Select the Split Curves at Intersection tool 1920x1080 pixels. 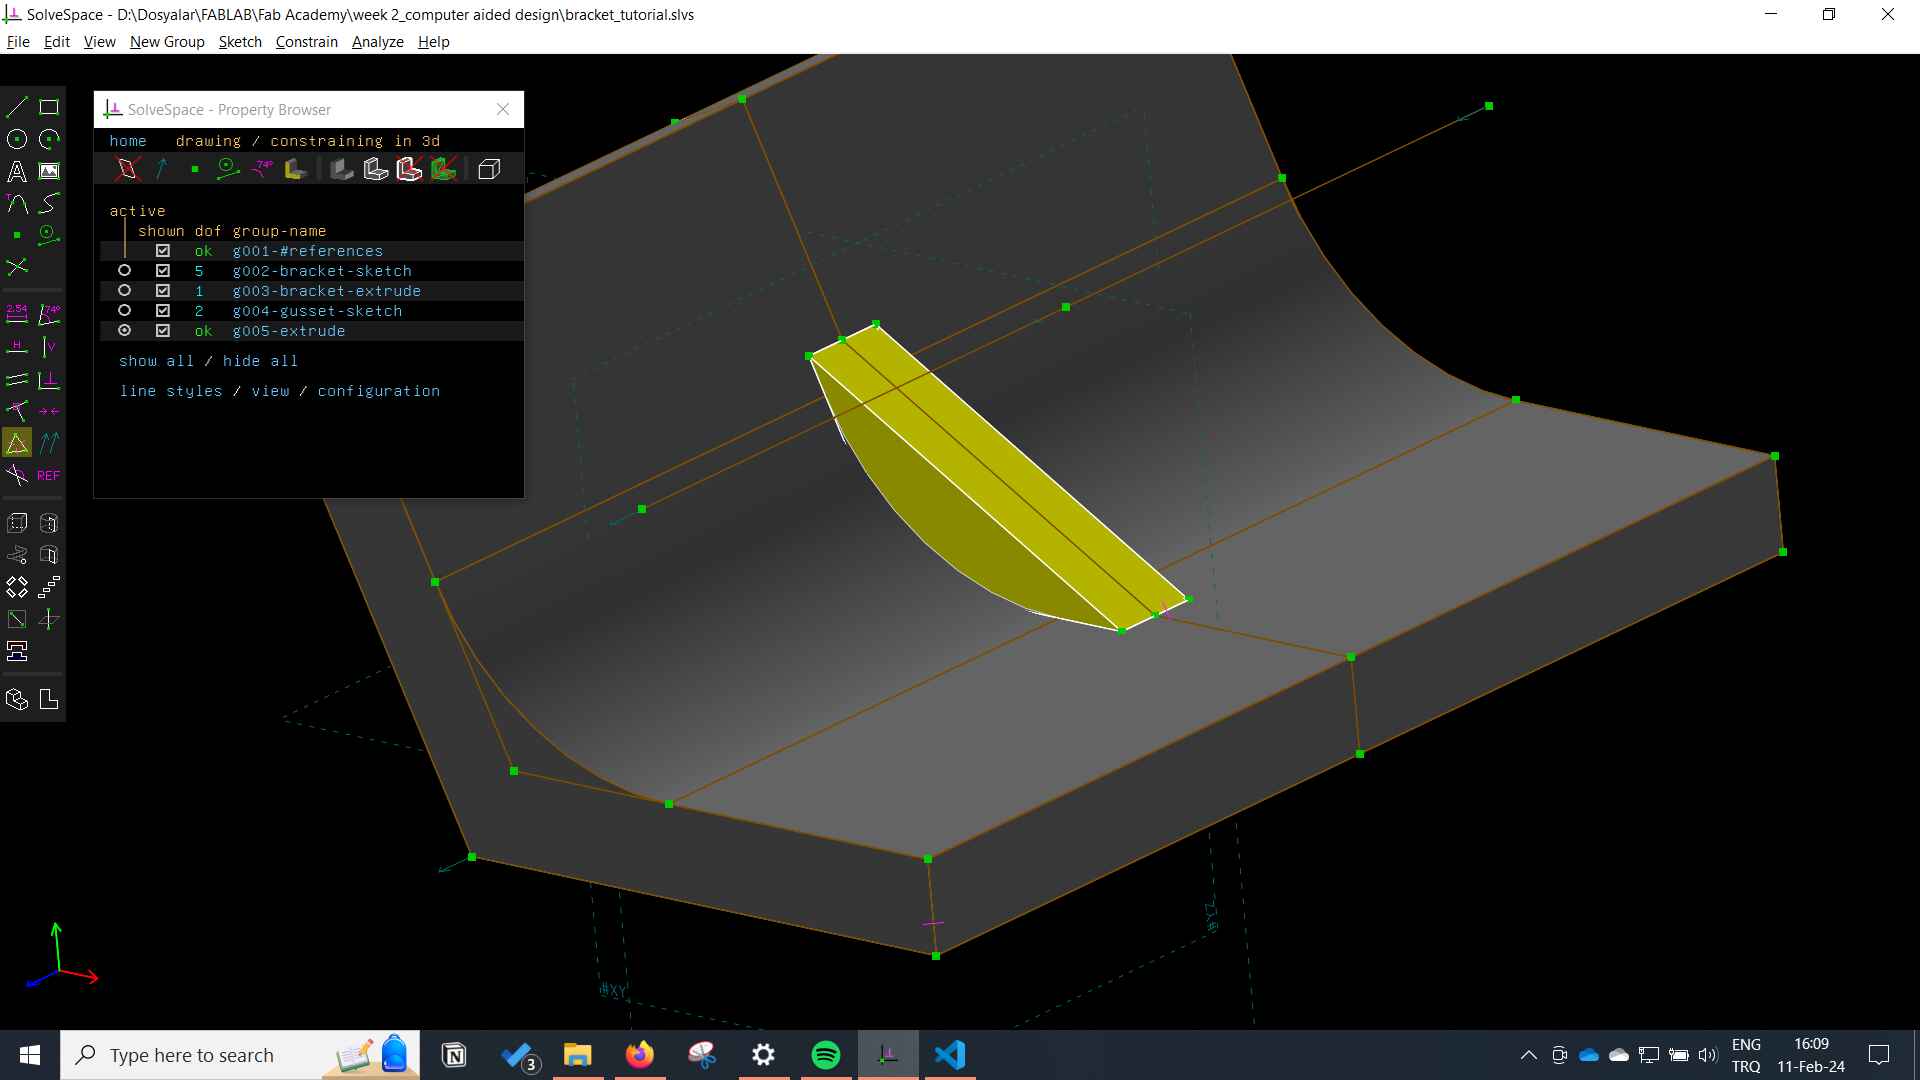pyautogui.click(x=17, y=267)
